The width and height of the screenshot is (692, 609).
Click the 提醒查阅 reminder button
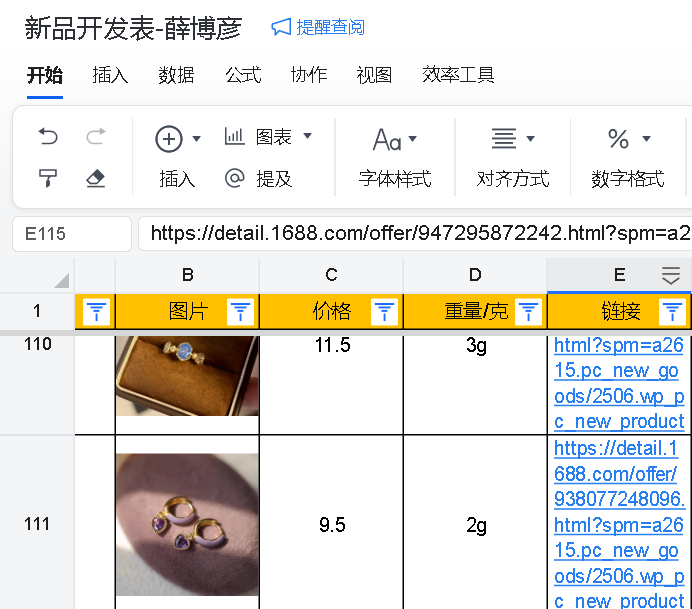click(318, 27)
